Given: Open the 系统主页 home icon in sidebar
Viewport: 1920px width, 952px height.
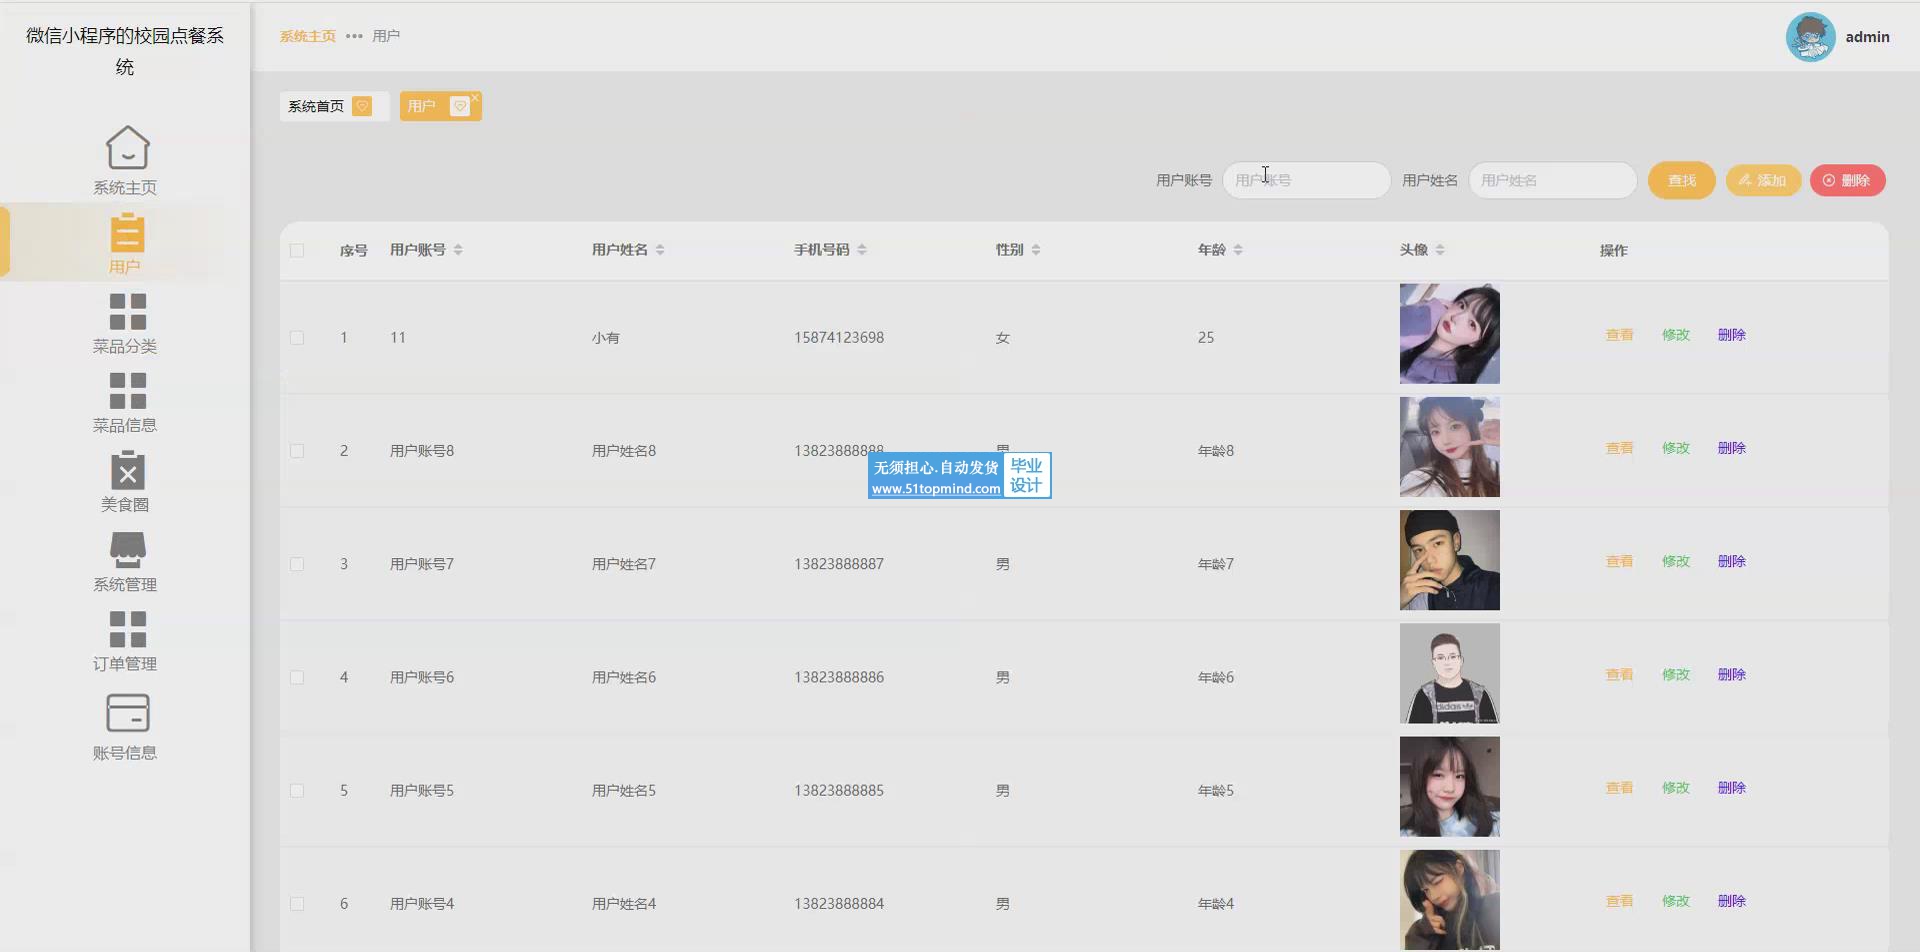Looking at the screenshot, I should pyautogui.click(x=127, y=148).
